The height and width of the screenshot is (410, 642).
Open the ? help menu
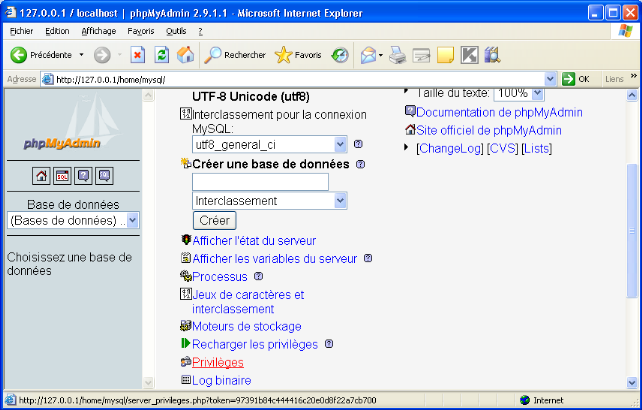200,31
